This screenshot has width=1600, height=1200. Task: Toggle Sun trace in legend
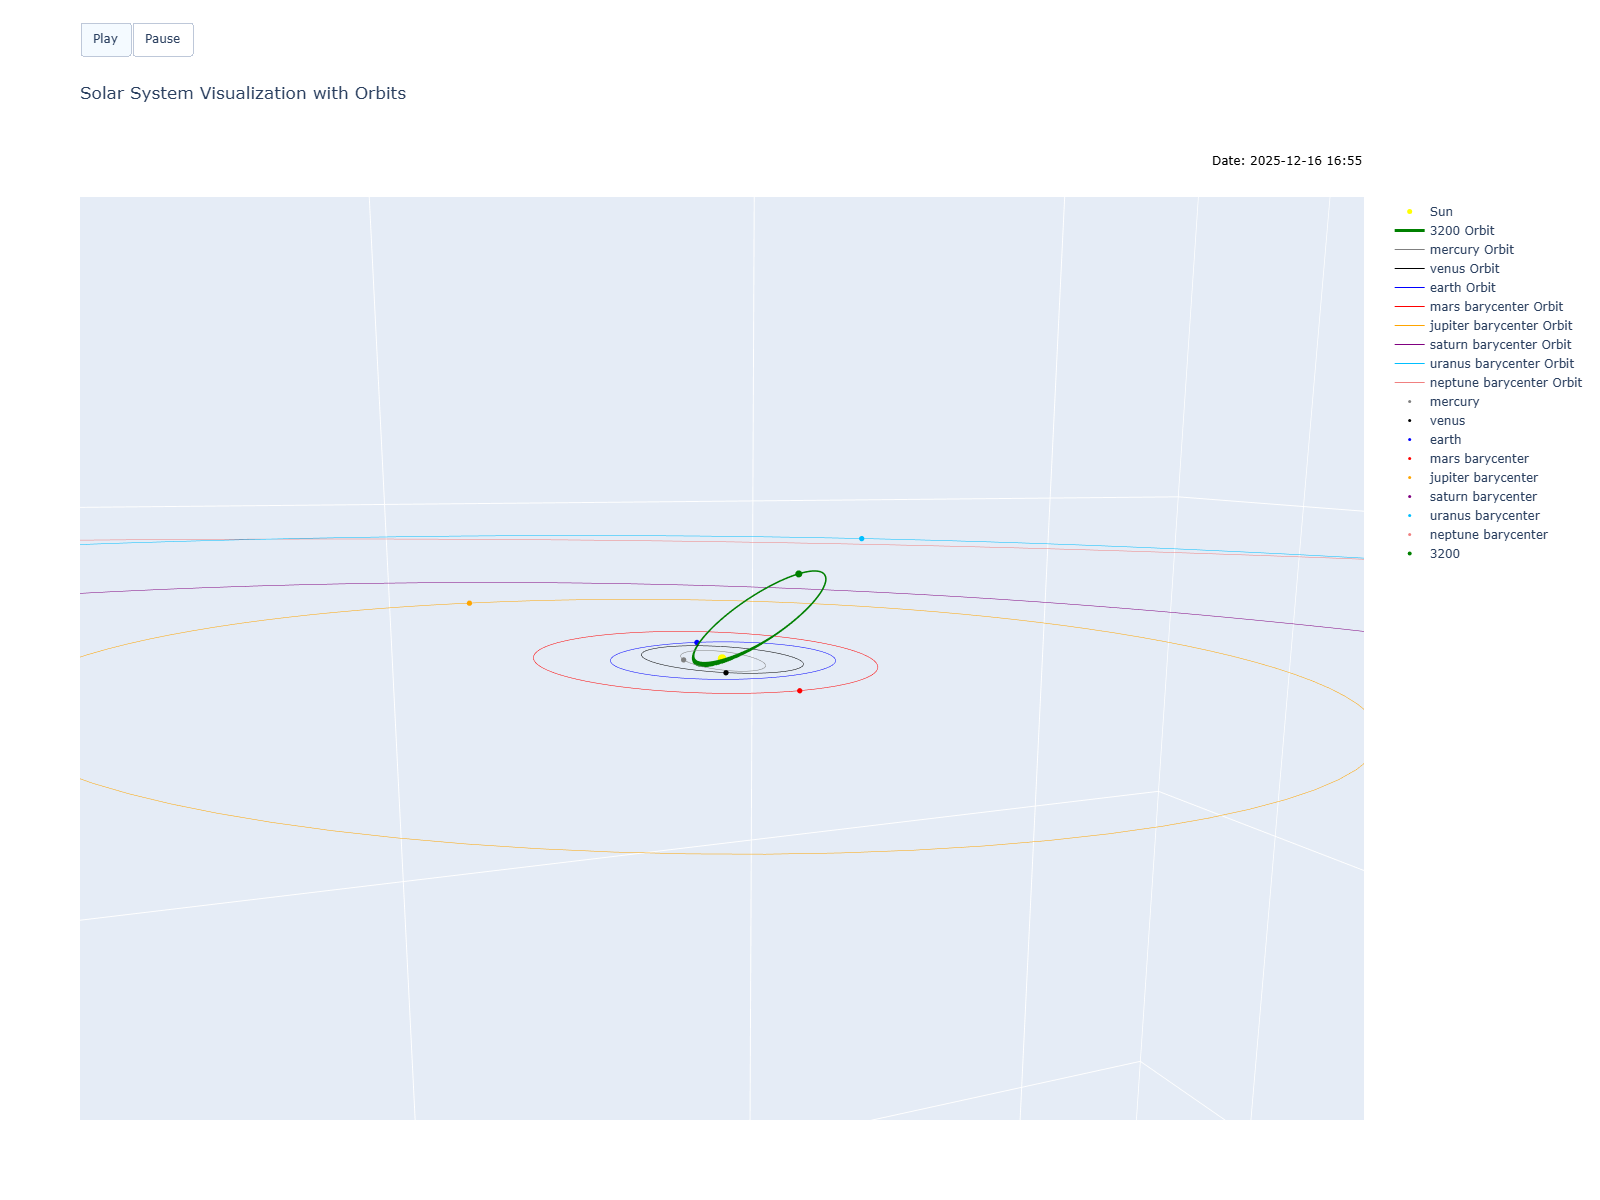[x=1440, y=212]
